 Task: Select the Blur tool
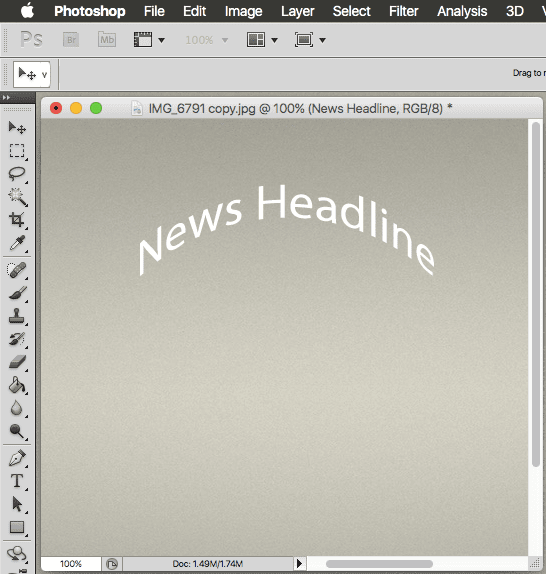click(x=17, y=408)
